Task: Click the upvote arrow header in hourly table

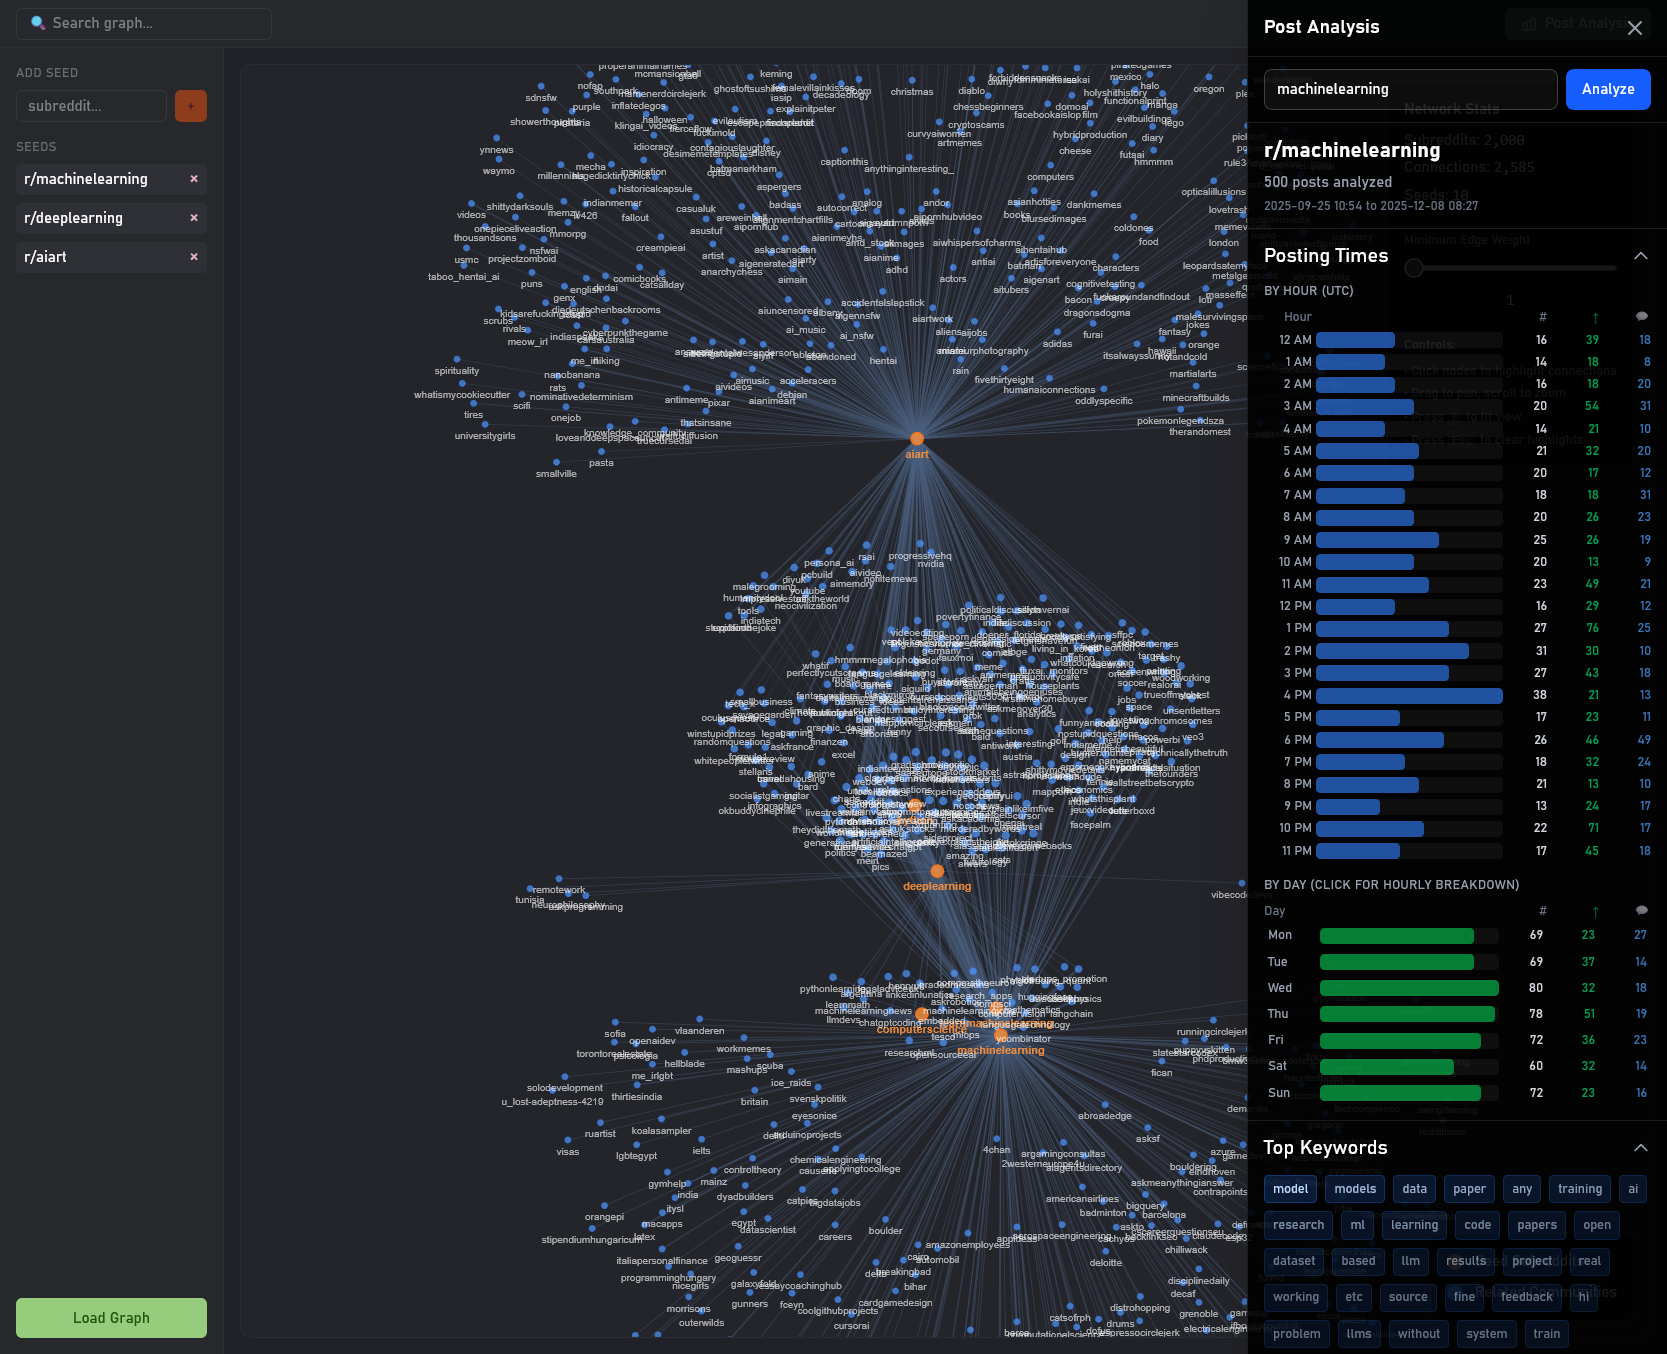Action: coord(1595,317)
